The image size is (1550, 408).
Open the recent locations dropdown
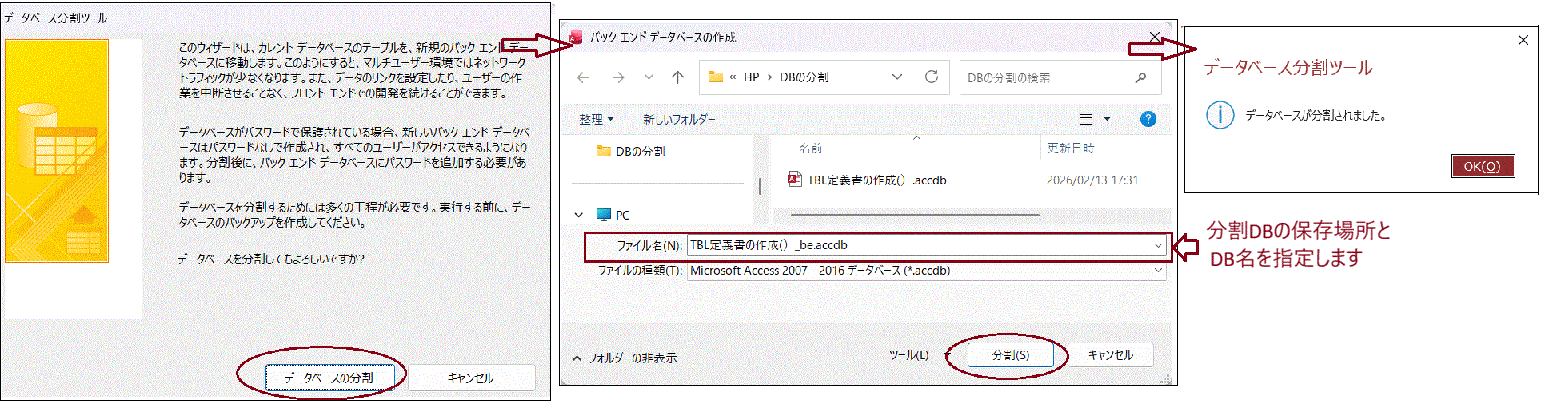[x=647, y=77]
